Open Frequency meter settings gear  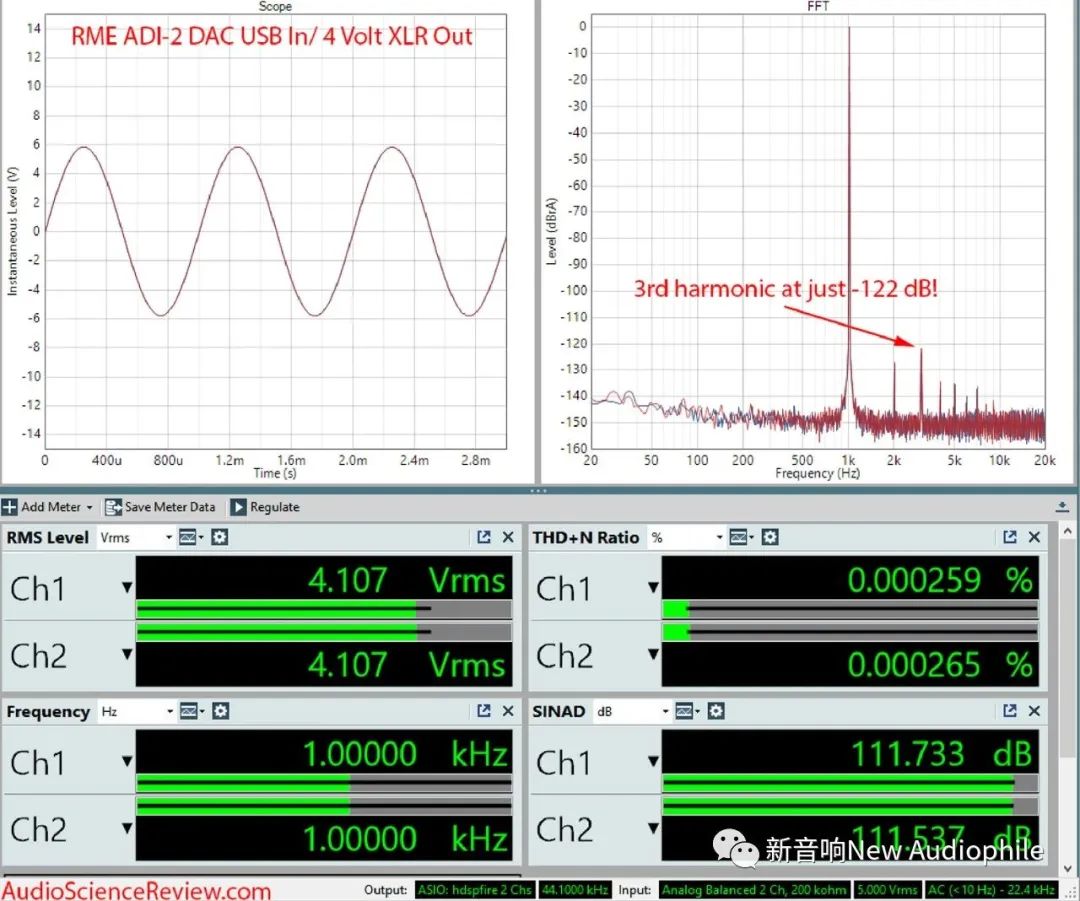220,711
